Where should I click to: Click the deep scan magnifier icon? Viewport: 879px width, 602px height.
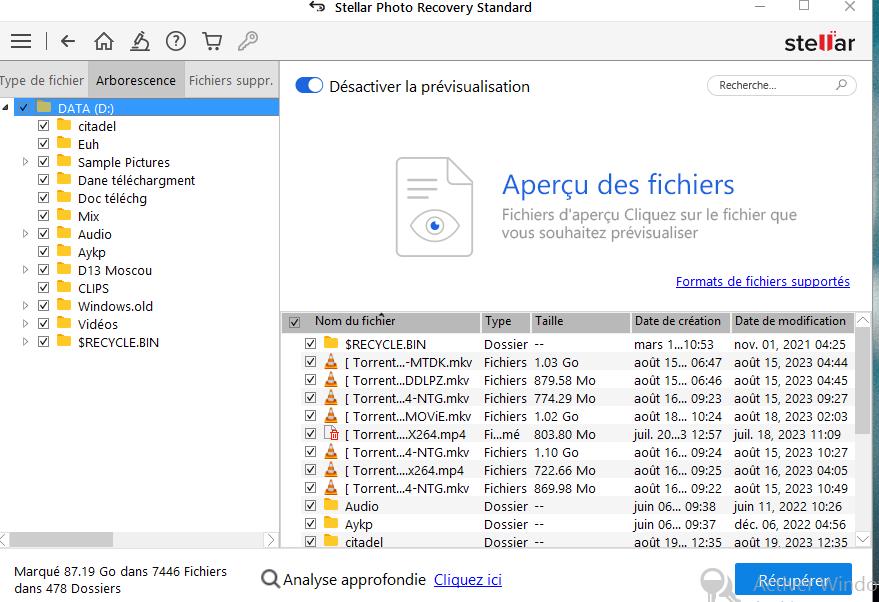(x=270, y=579)
